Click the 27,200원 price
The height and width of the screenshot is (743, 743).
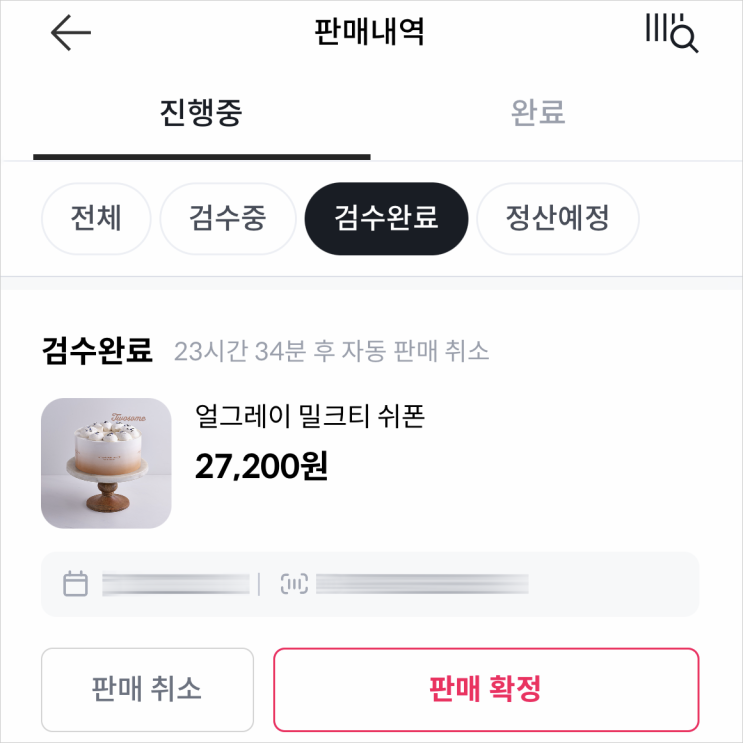pyautogui.click(x=261, y=465)
